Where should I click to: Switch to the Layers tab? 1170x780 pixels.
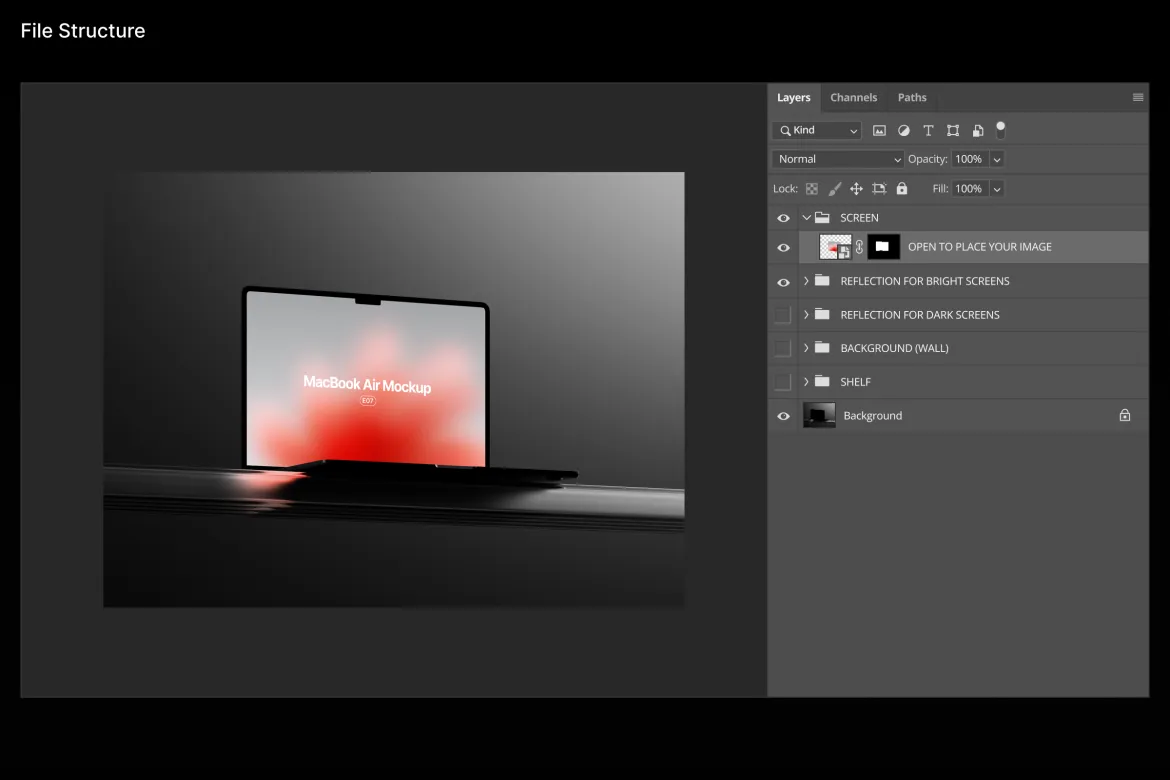[x=793, y=98]
